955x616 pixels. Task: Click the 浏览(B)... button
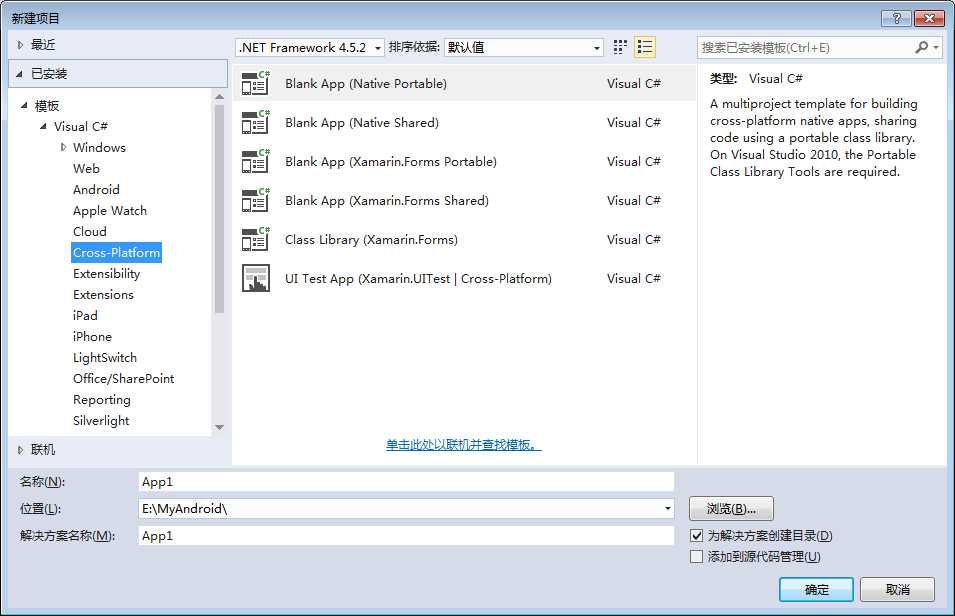731,508
